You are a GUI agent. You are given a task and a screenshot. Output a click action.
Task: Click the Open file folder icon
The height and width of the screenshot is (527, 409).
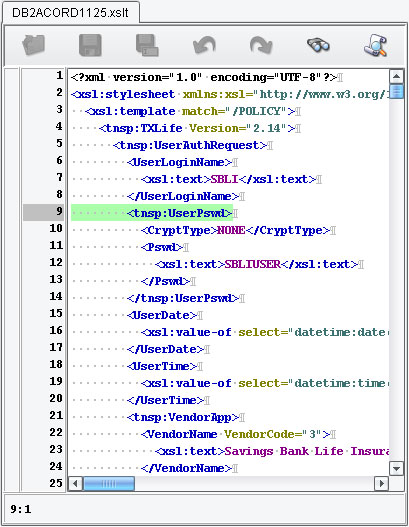pyautogui.click(x=34, y=45)
